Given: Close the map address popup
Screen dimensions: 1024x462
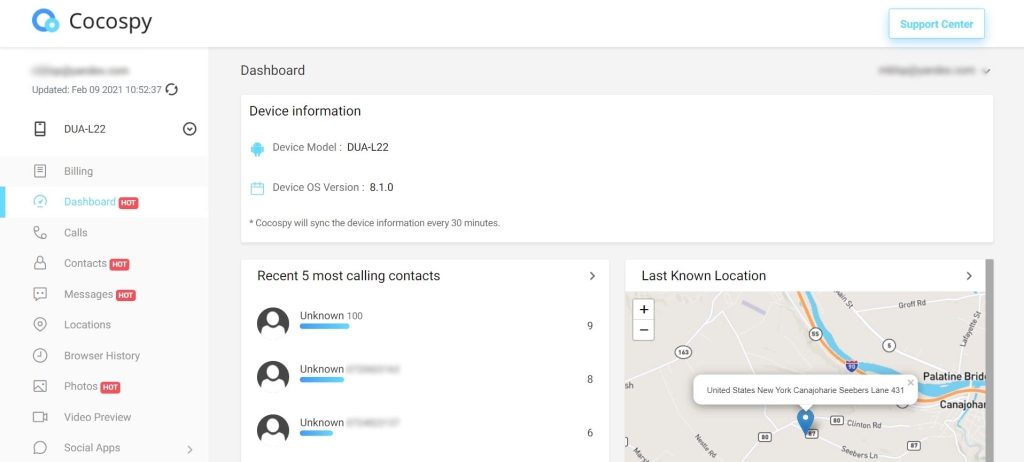Looking at the screenshot, I should click(x=910, y=383).
